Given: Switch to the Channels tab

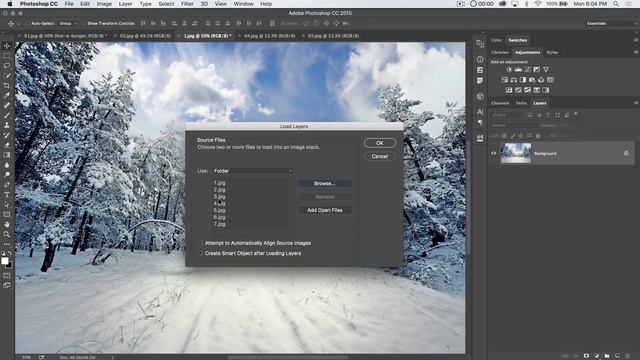Looking at the screenshot, I should coord(500,103).
